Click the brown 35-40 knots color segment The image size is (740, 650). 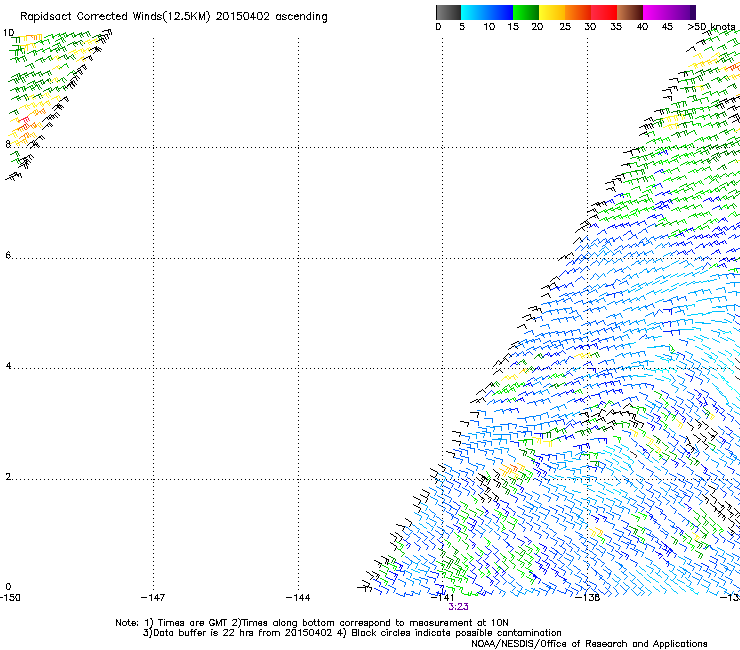[x=630, y=12]
